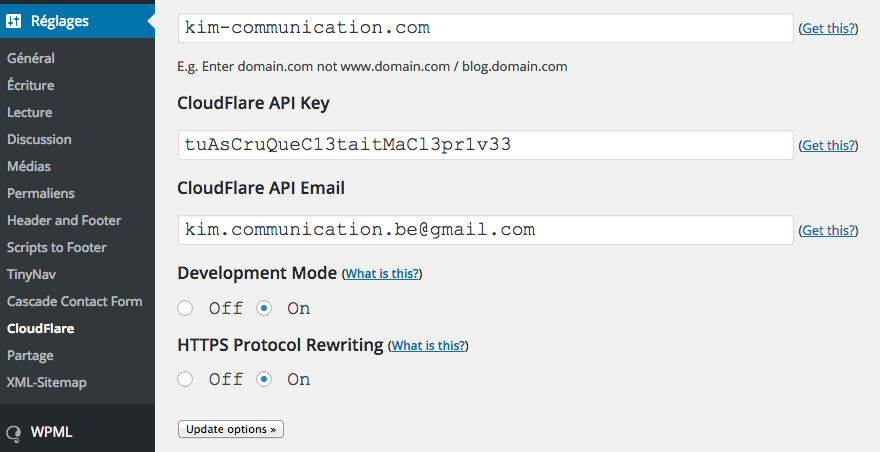Select Cascade Contact Form in sidebar

point(75,301)
